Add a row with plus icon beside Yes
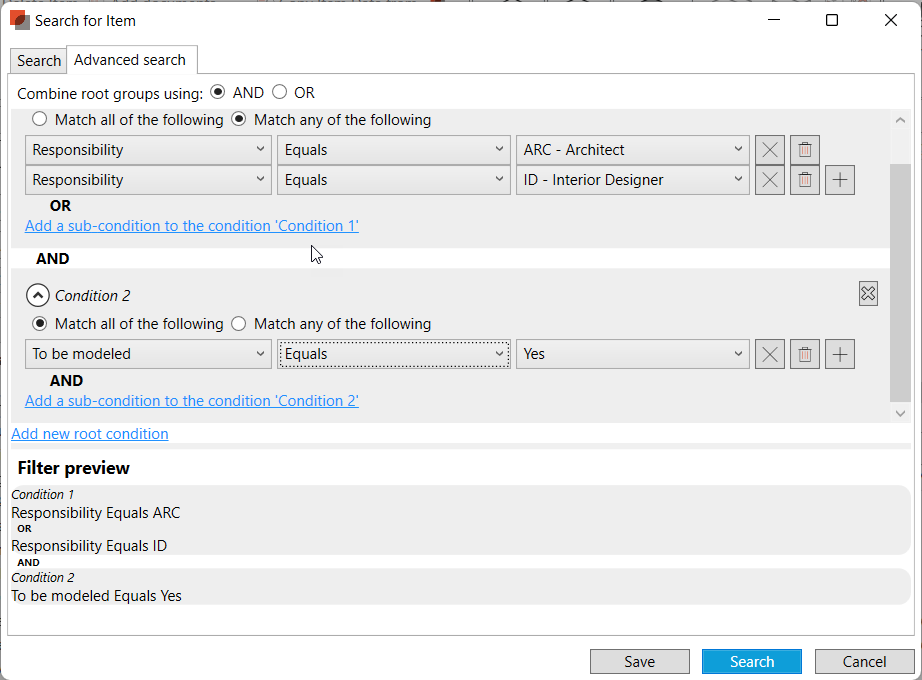 [840, 354]
